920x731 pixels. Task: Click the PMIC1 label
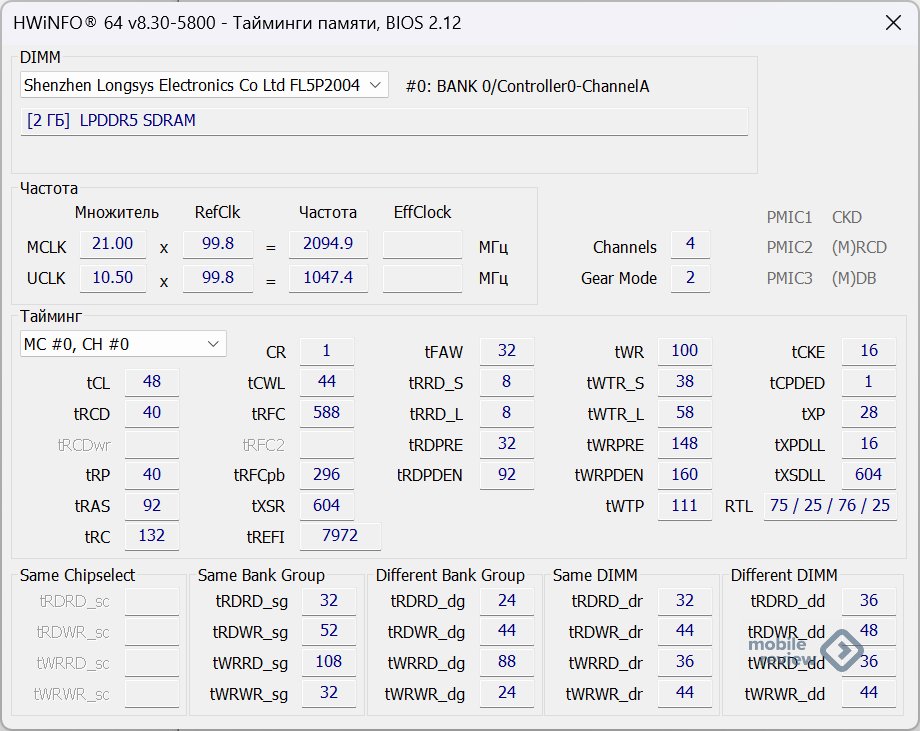[789, 217]
